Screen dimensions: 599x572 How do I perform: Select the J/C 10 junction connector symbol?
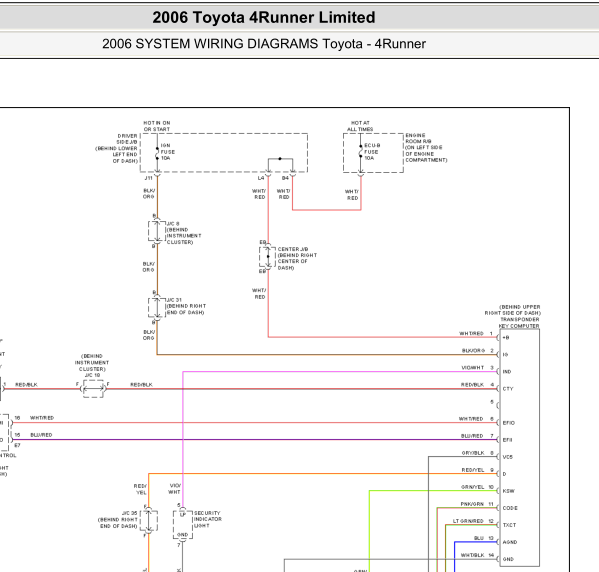click(x=93, y=389)
